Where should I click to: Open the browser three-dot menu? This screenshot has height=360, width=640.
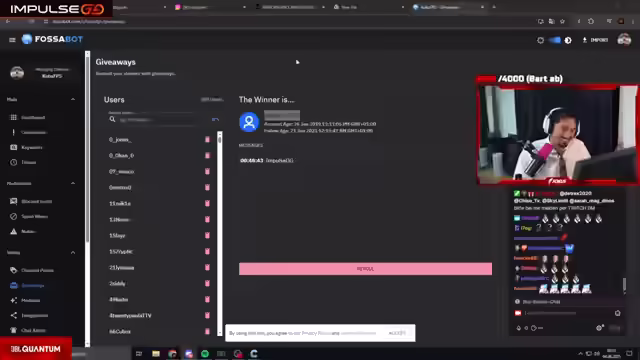pyautogui.click(x=633, y=21)
